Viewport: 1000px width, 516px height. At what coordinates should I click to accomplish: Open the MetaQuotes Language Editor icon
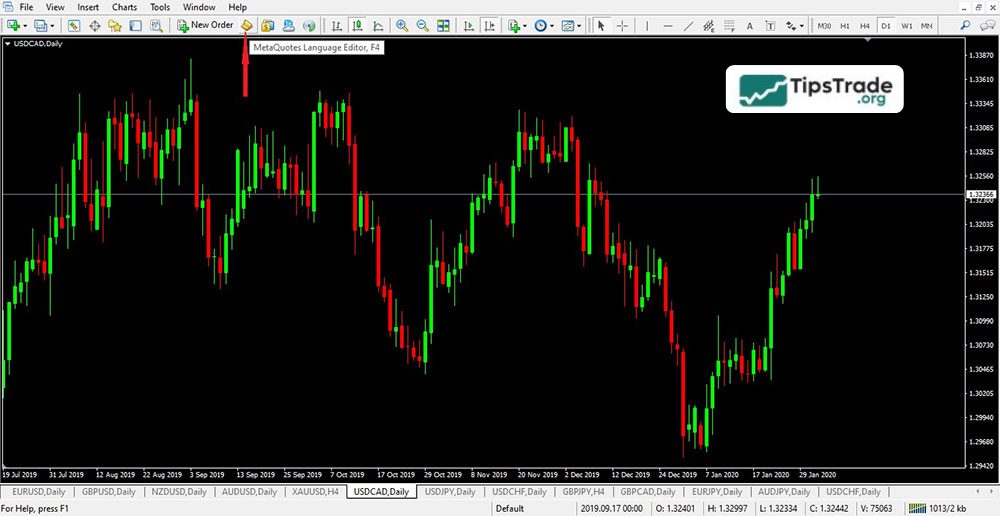[247, 25]
